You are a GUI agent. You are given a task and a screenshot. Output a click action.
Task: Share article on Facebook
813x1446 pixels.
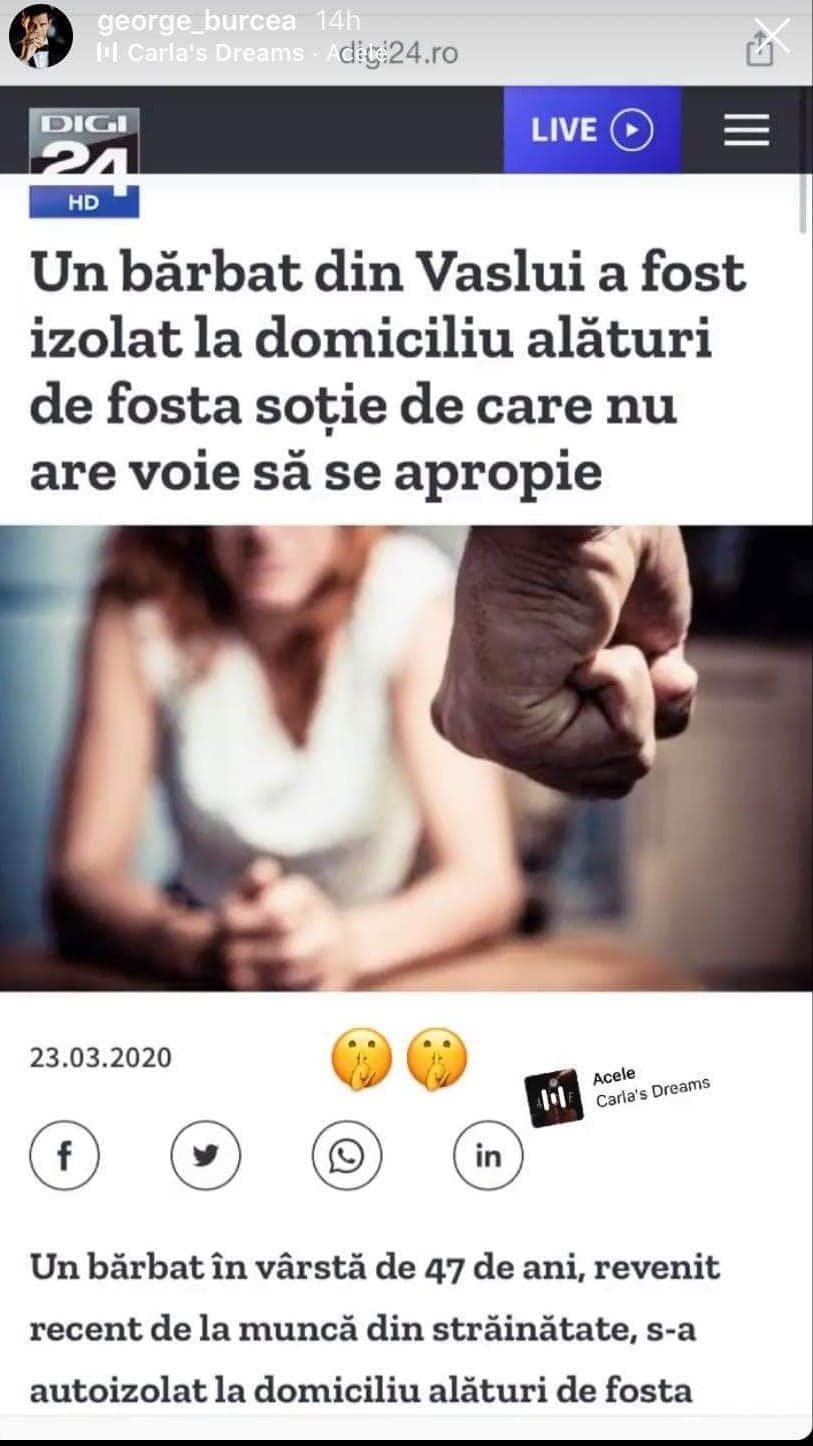(64, 1156)
